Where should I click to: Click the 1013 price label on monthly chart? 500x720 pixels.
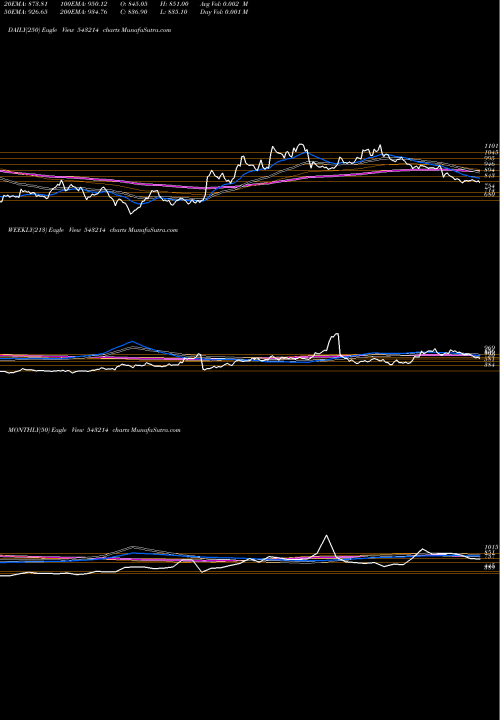tap(491, 547)
